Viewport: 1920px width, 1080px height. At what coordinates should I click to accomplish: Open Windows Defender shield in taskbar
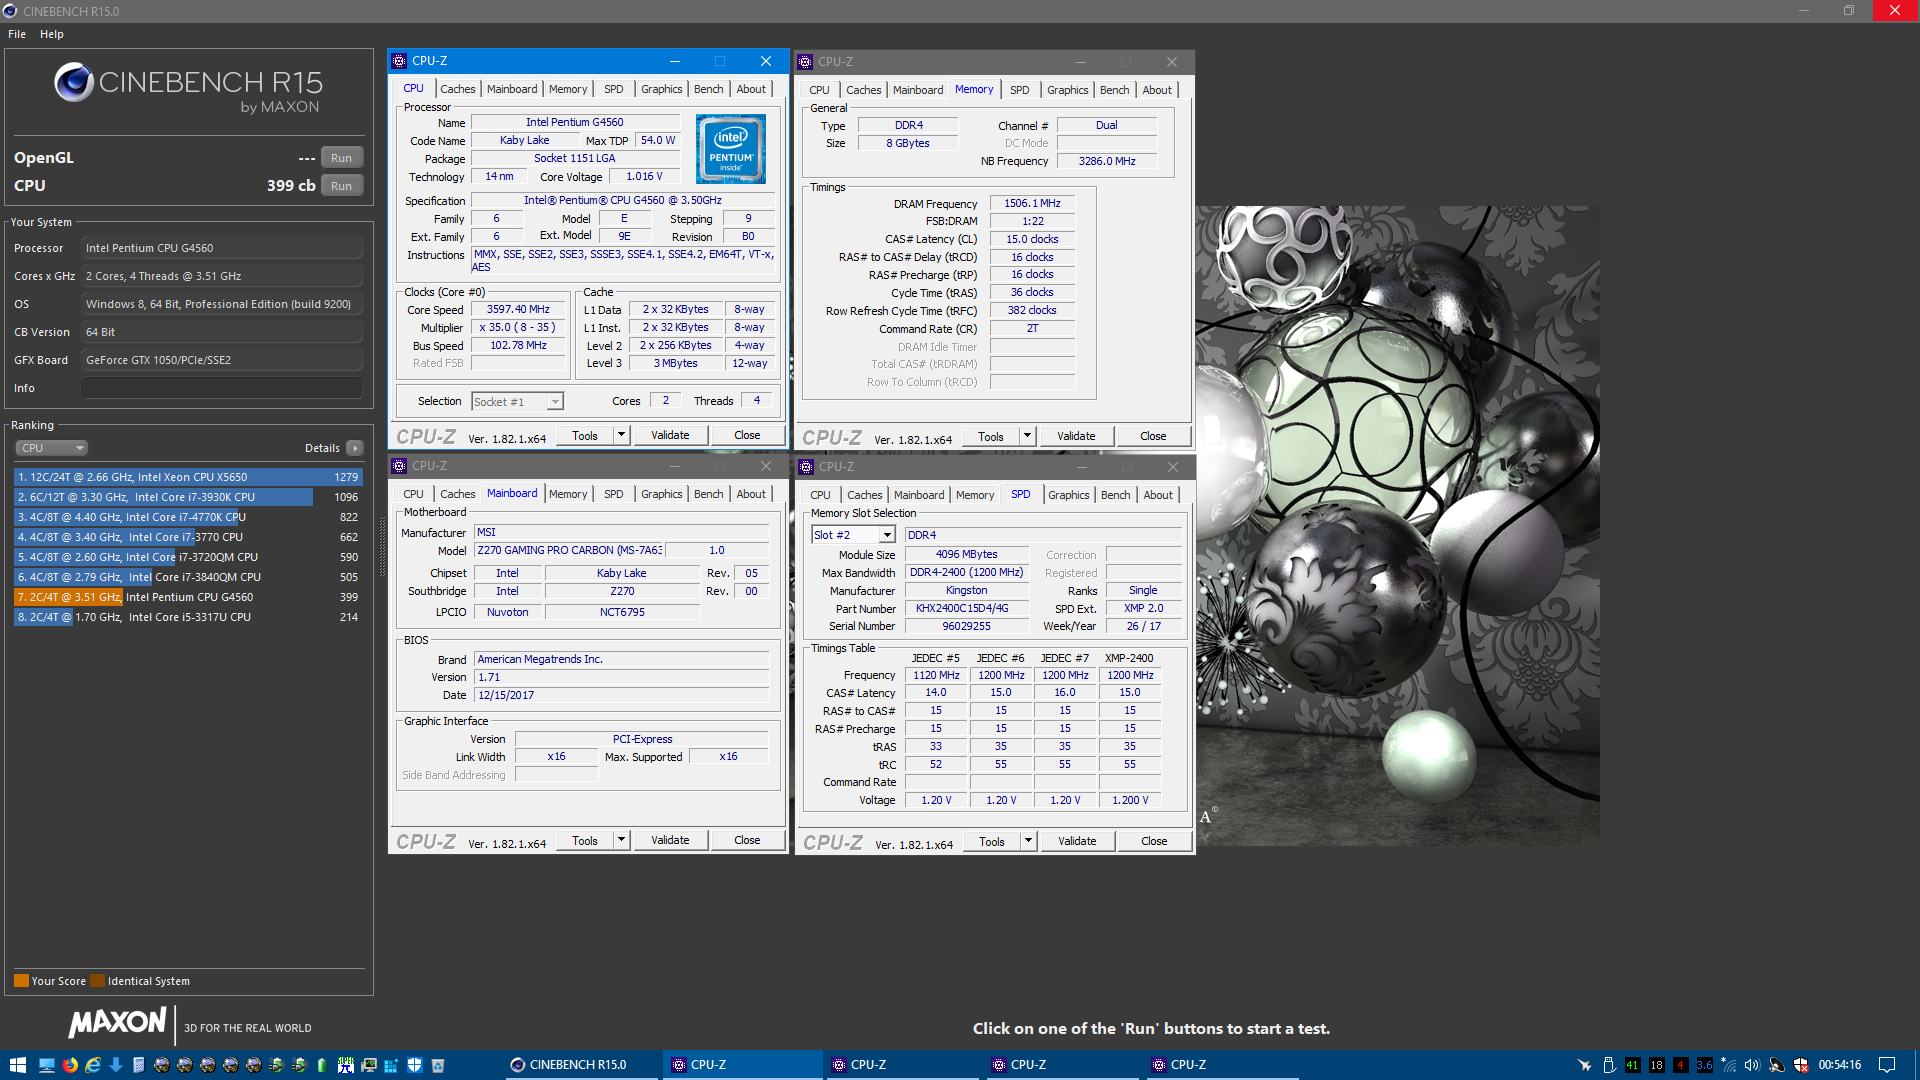click(x=415, y=1065)
